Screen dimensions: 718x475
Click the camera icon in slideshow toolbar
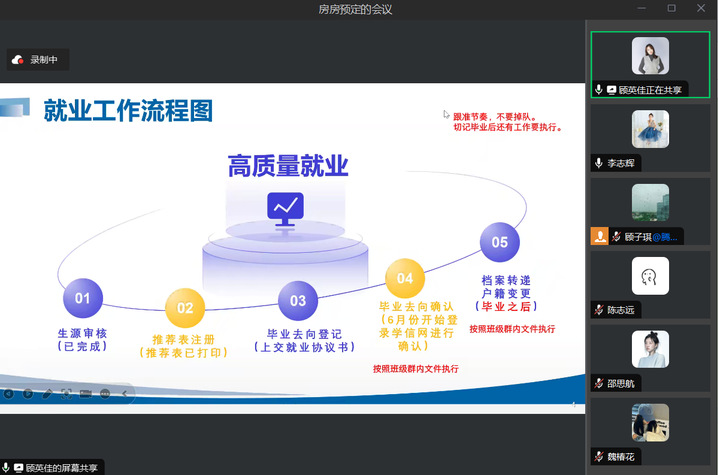coord(86,393)
